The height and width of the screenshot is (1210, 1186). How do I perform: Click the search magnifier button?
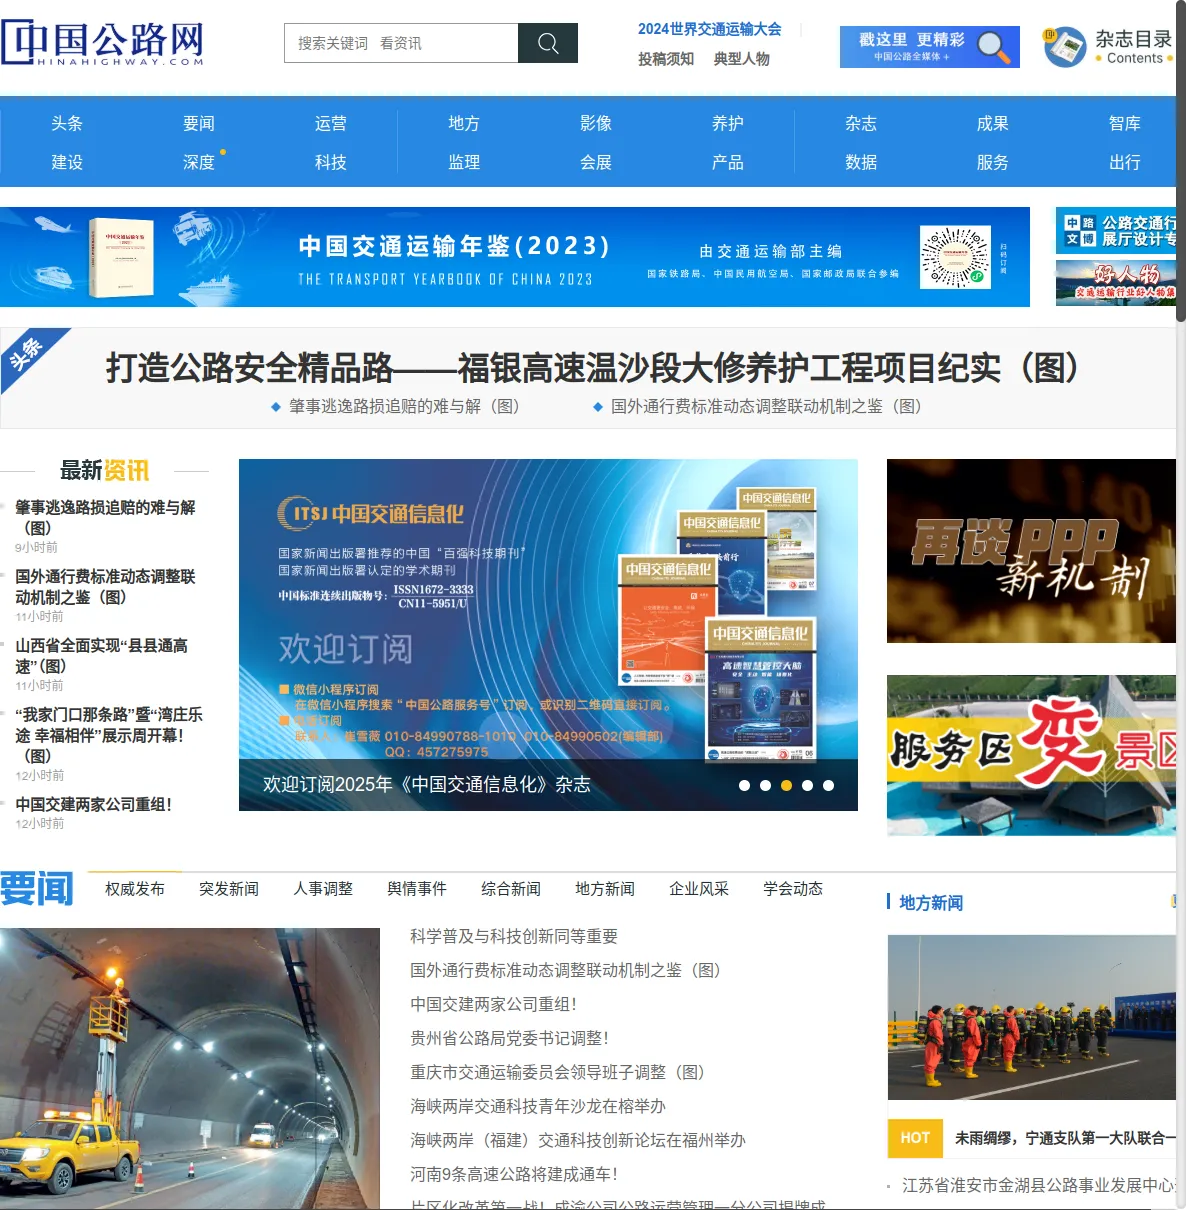[547, 43]
